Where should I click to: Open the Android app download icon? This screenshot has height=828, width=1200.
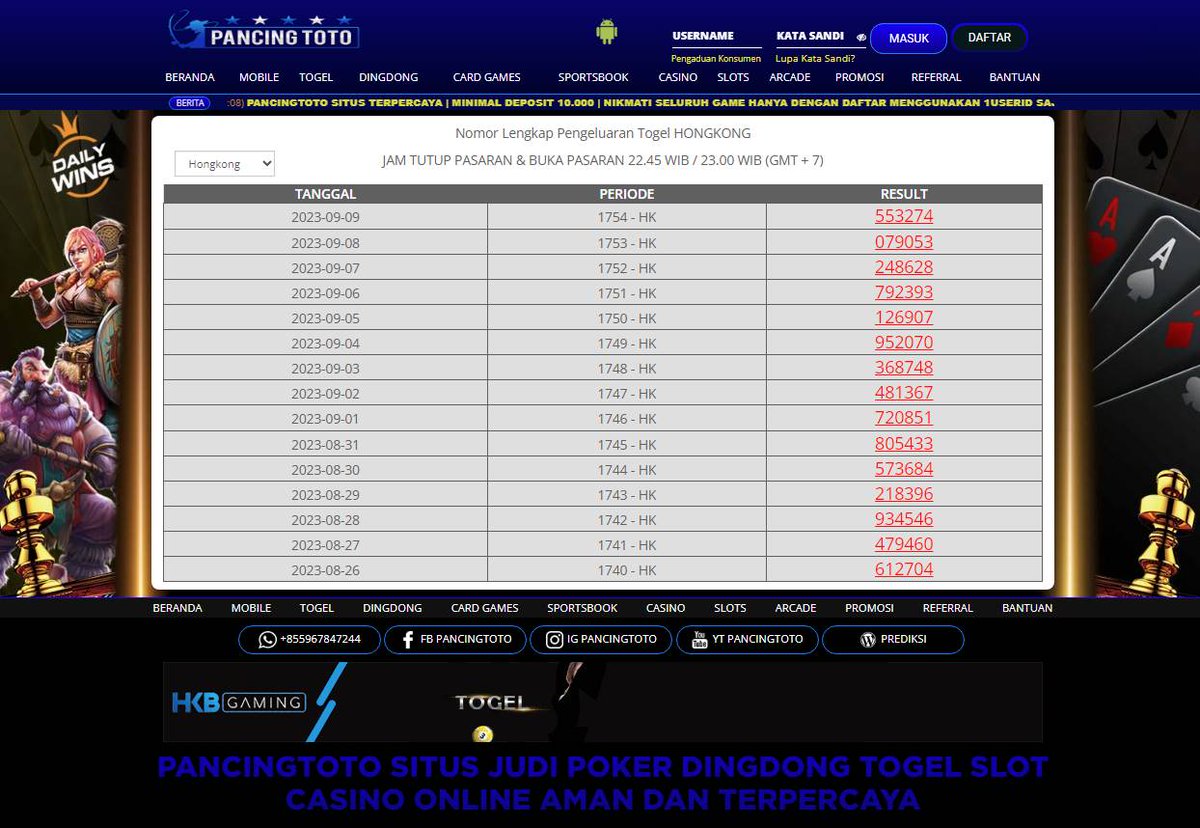coord(606,32)
